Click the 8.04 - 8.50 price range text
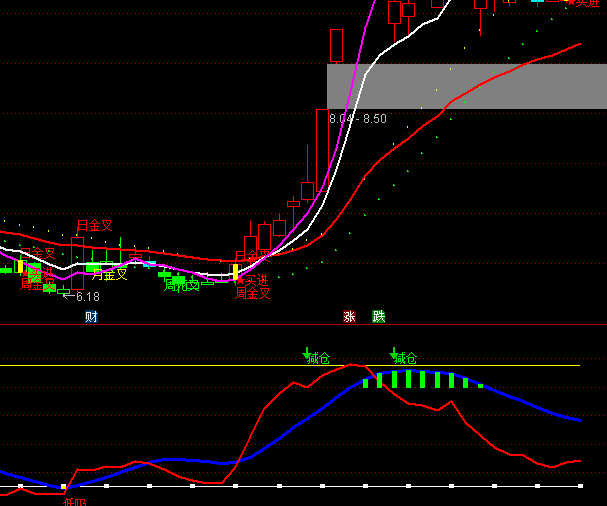Image resolution: width=607 pixels, height=506 pixels. tap(358, 119)
